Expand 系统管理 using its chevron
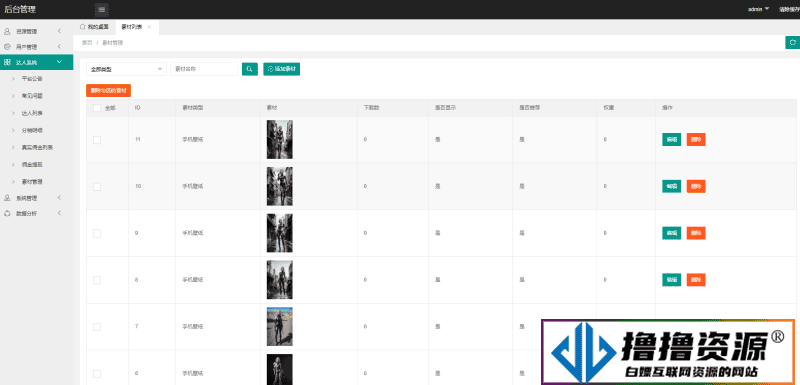The image size is (800, 385). click(59, 198)
